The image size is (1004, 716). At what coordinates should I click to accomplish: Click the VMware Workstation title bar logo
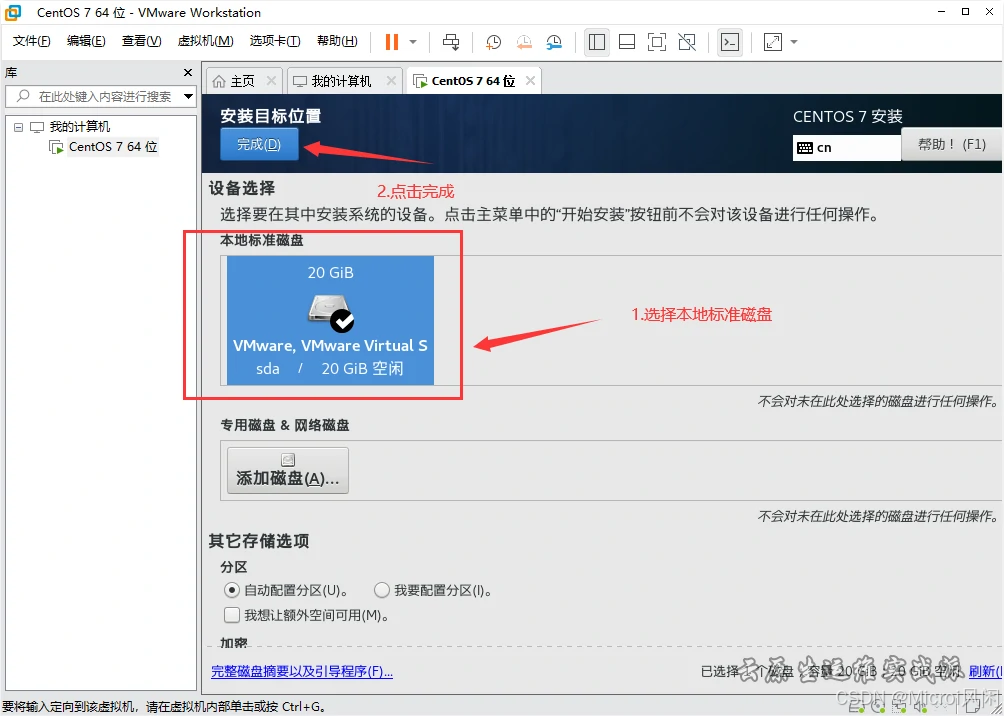click(x=13, y=12)
